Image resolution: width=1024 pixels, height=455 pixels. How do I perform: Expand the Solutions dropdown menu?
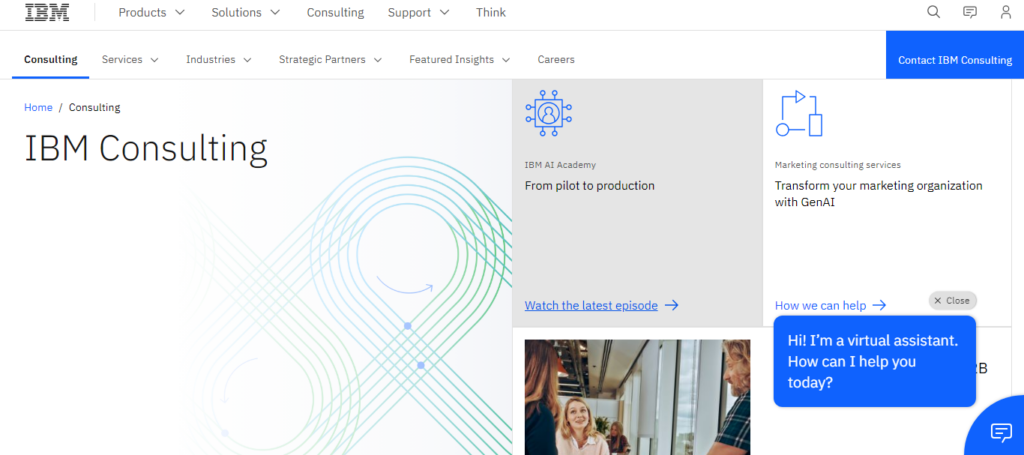(245, 13)
